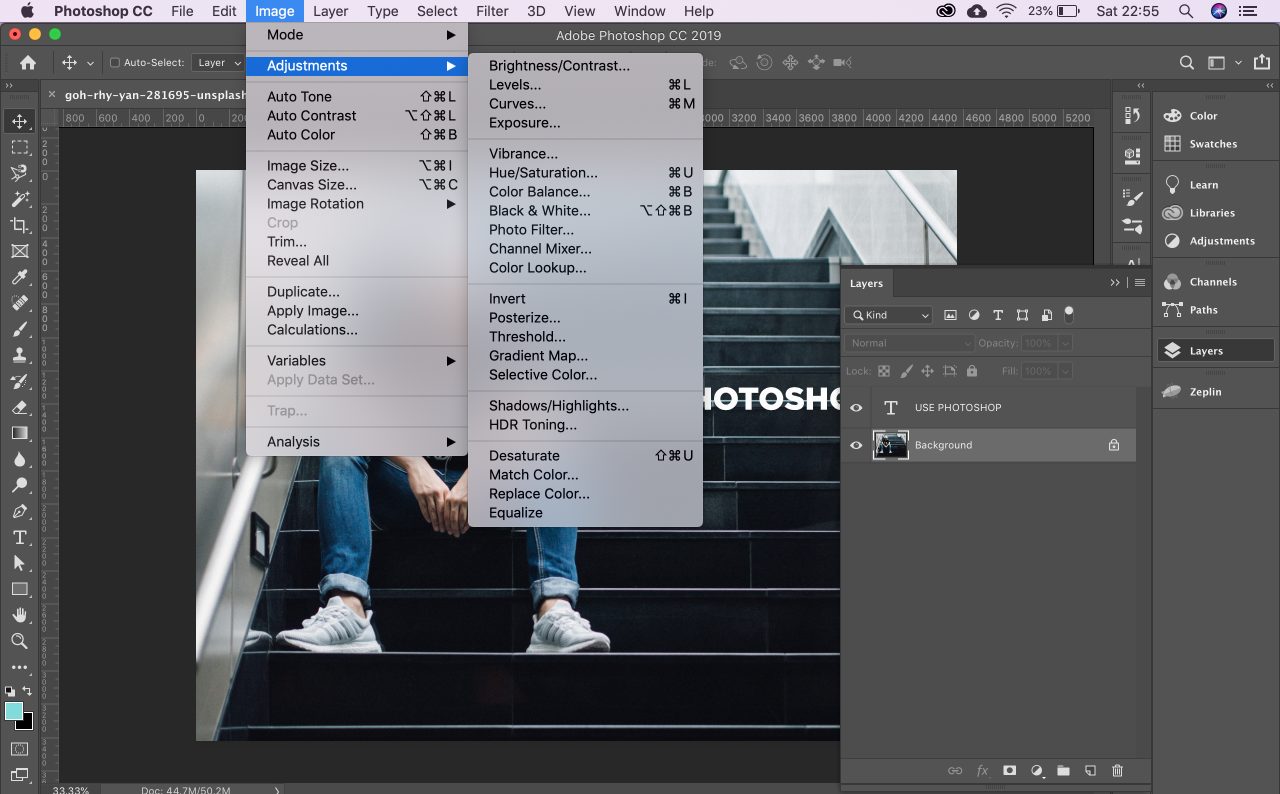
Task: Select the Magic Wand tool
Action: click(19, 199)
